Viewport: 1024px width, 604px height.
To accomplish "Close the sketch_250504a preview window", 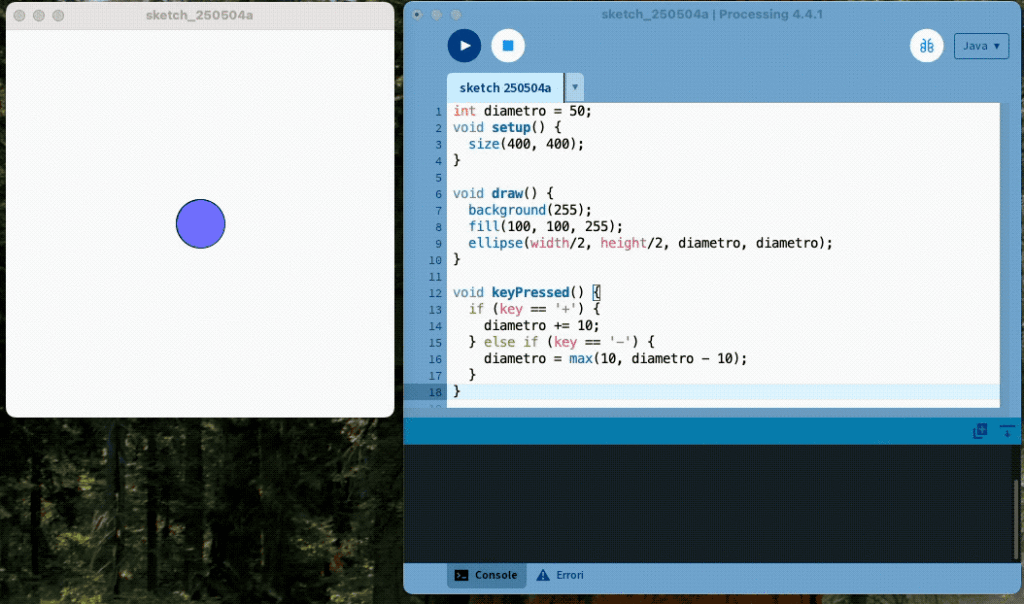I will click(20, 16).
